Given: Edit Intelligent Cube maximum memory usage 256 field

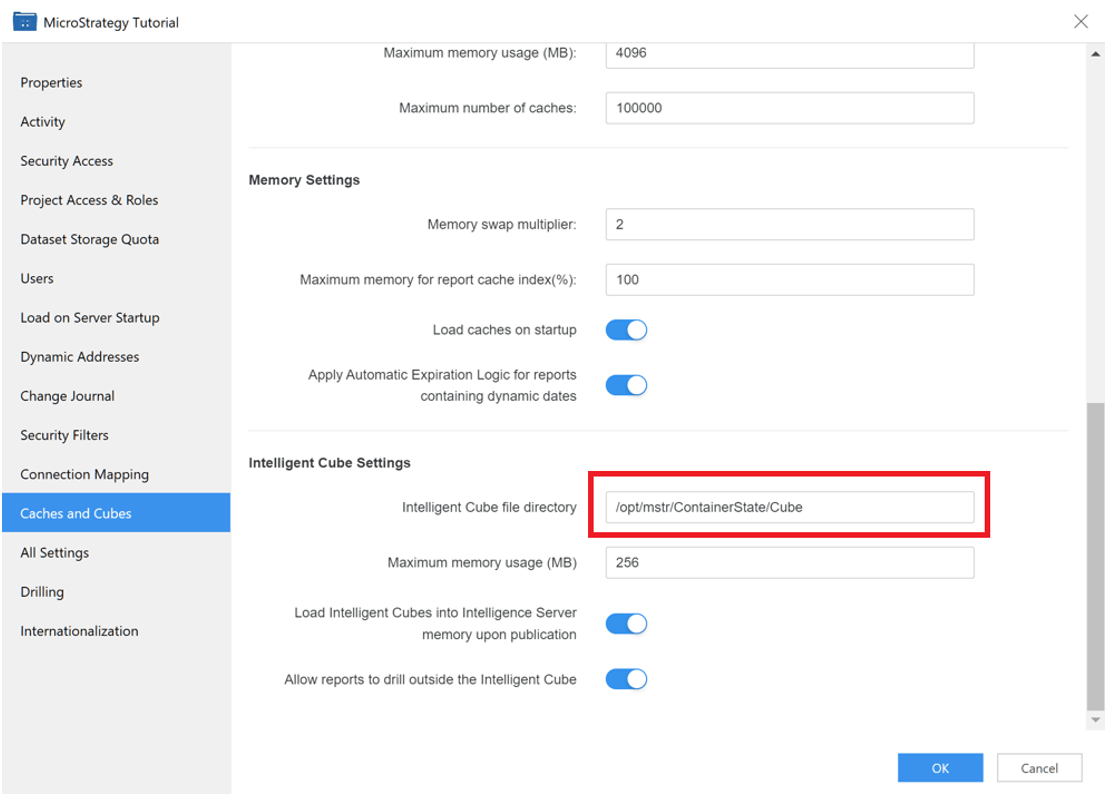Looking at the screenshot, I should (790, 563).
